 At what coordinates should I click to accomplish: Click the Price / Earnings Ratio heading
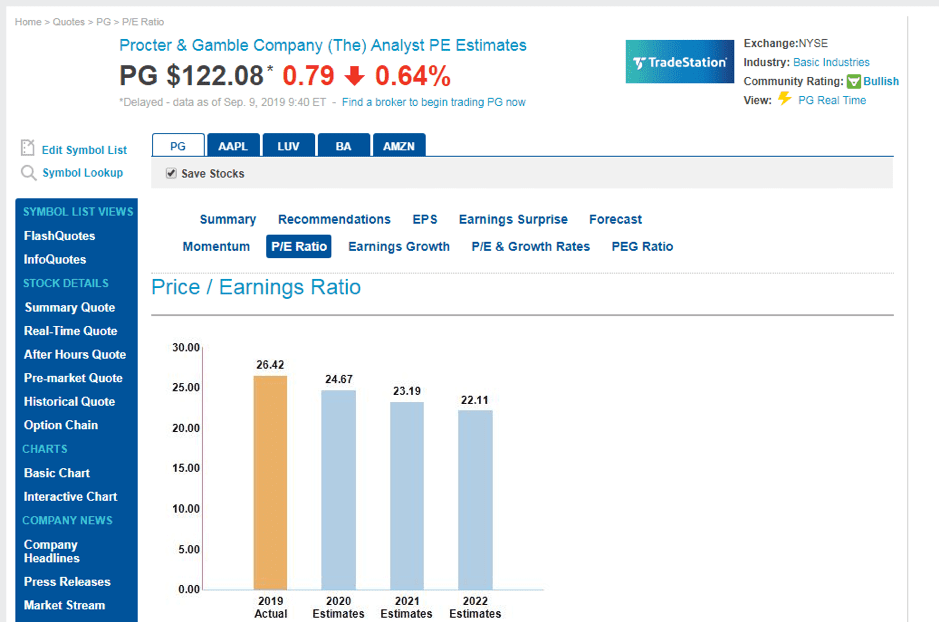[256, 287]
